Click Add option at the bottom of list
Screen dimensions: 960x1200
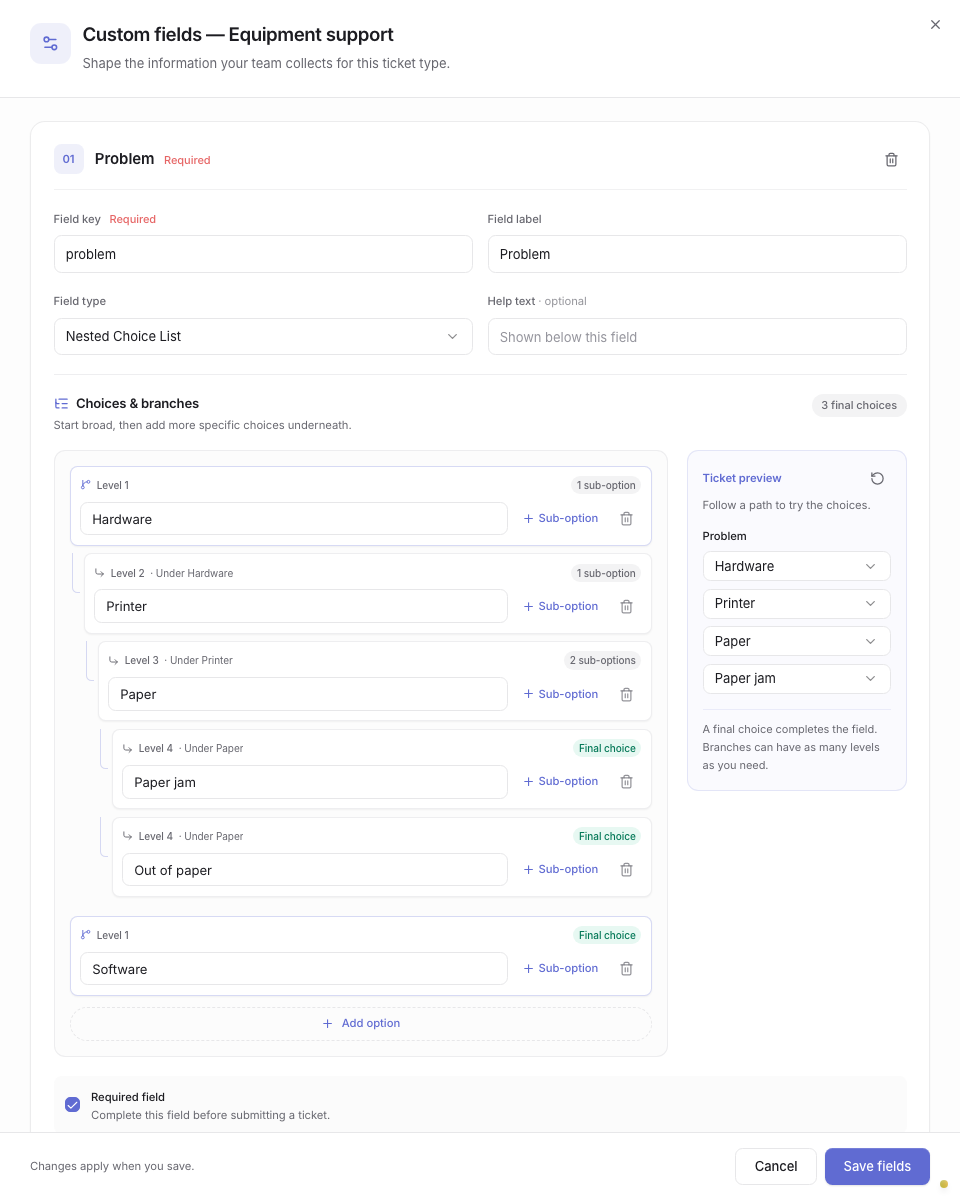(x=361, y=1023)
